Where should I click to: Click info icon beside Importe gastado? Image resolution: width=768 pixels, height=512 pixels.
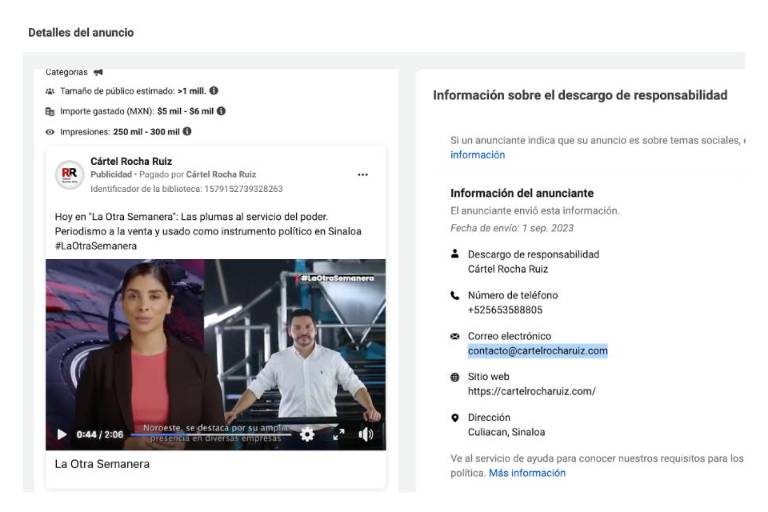pyautogui.click(x=221, y=111)
